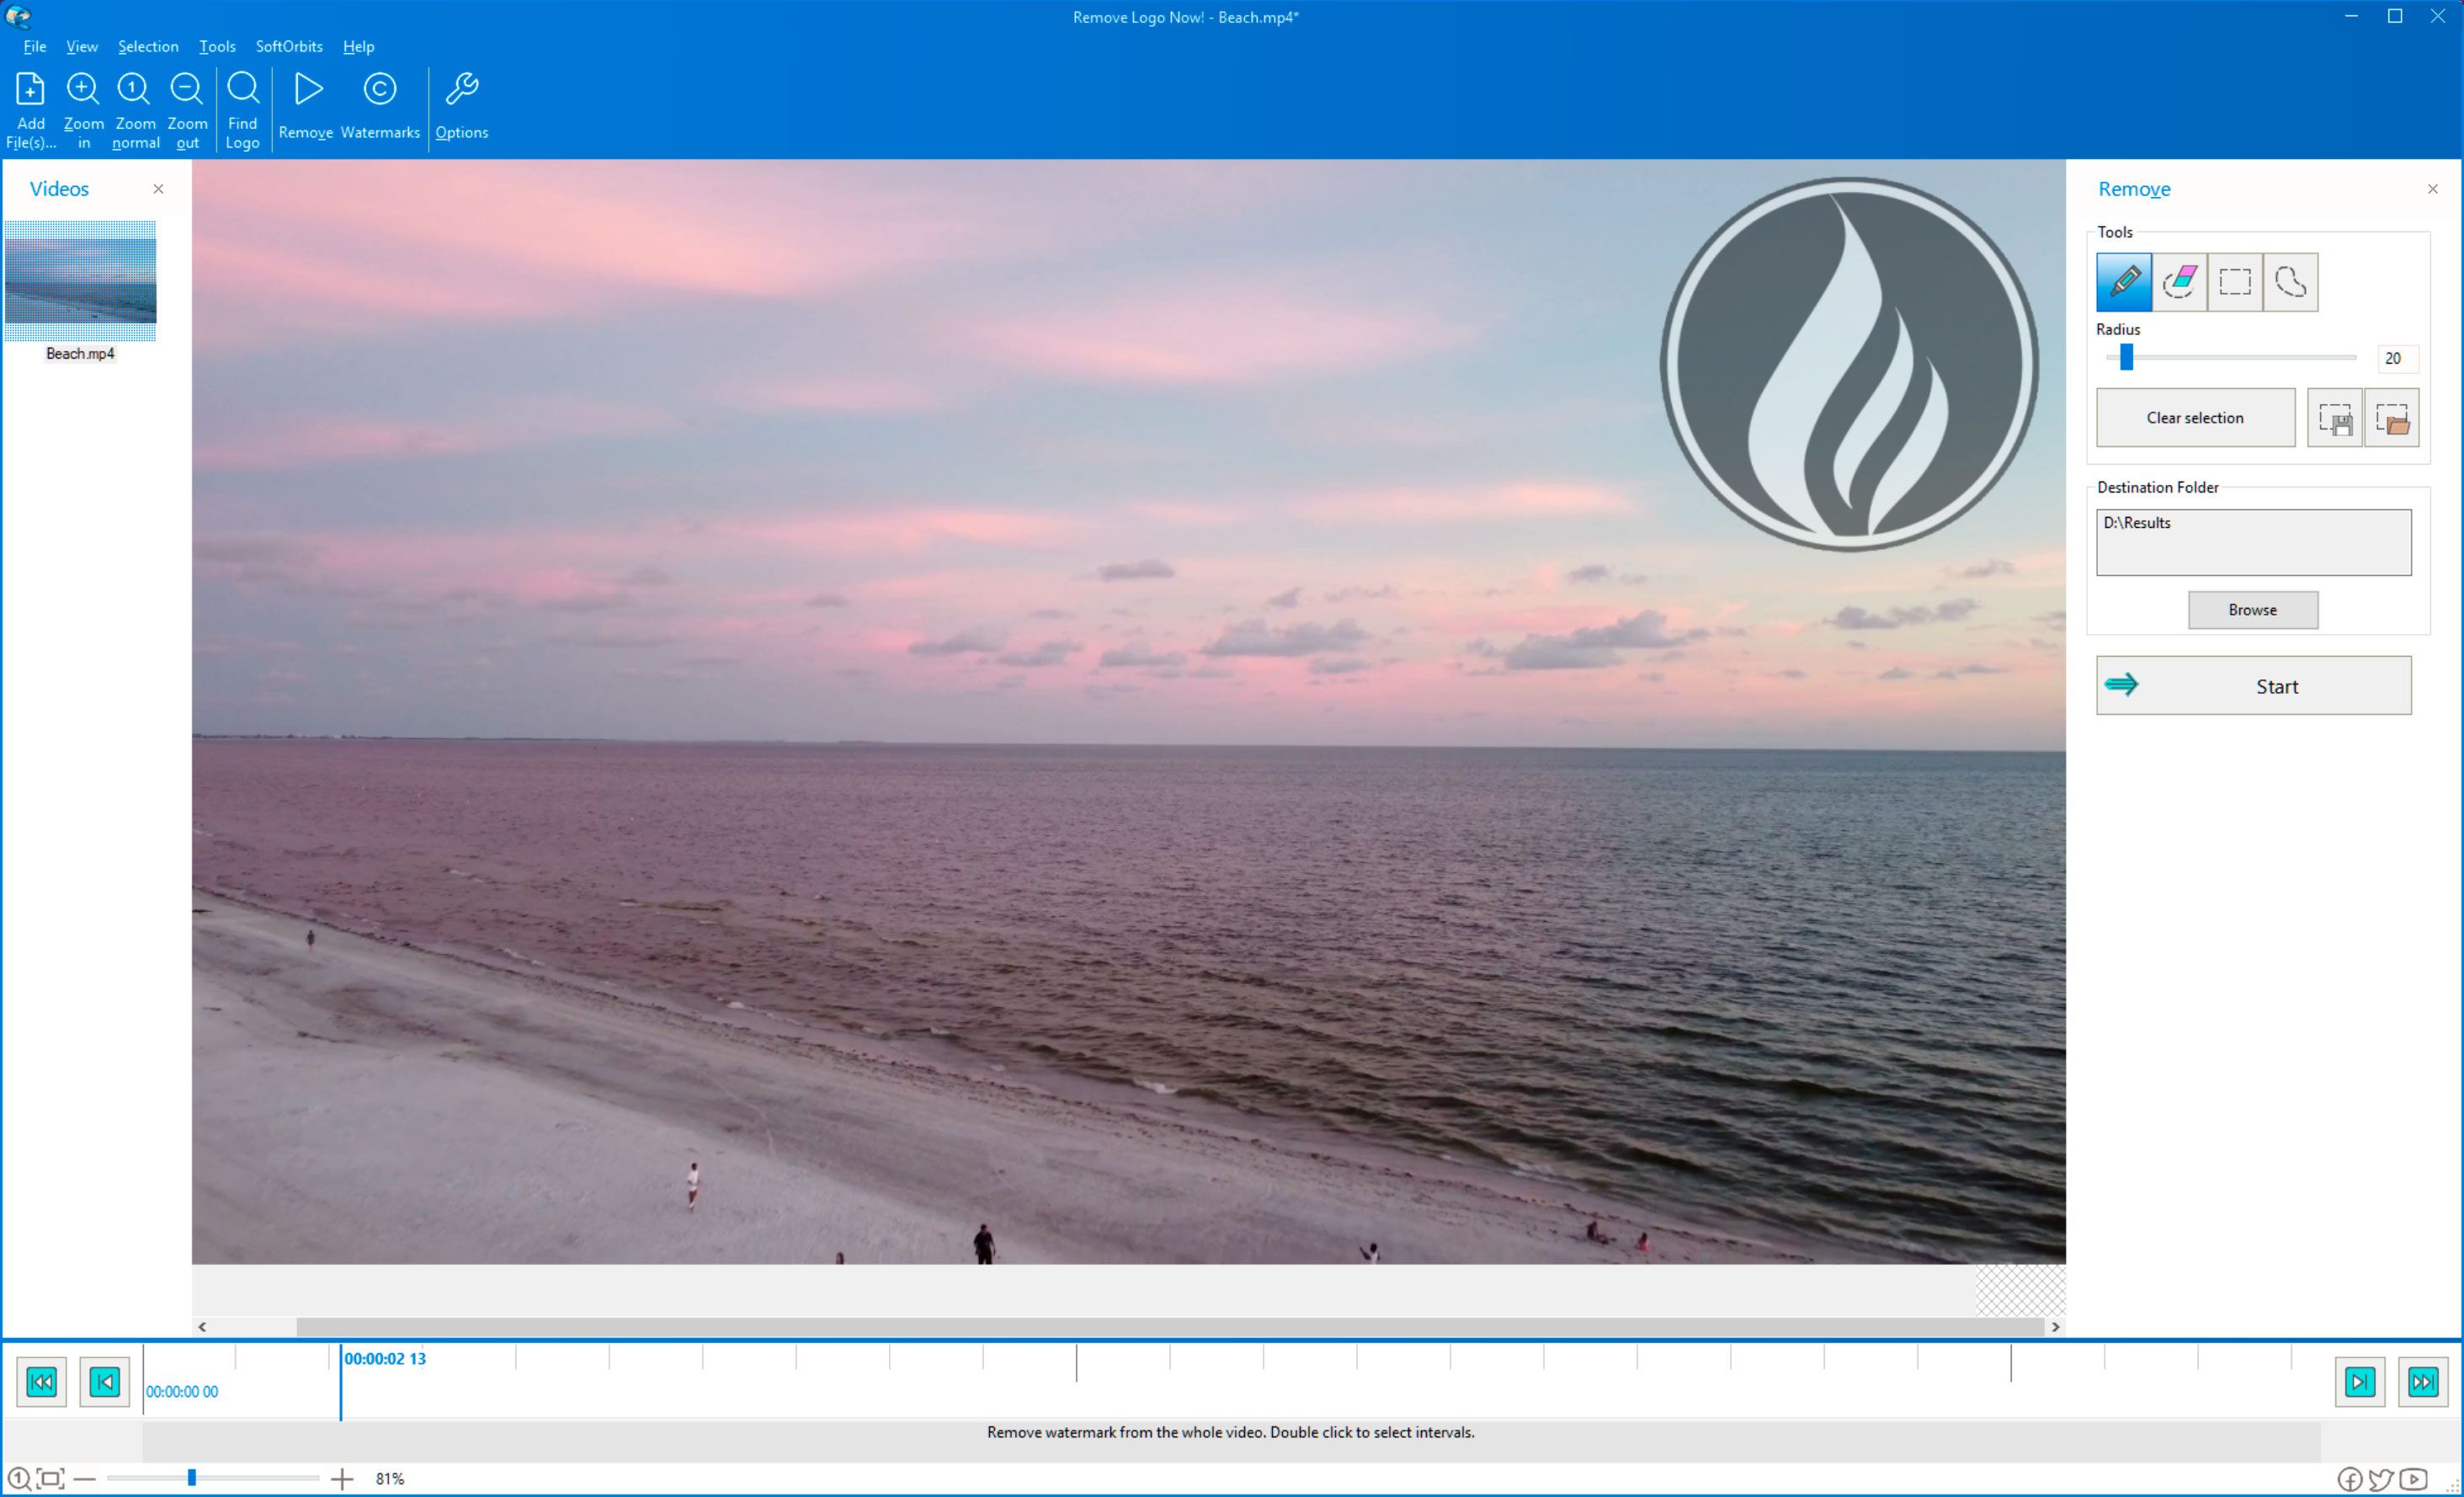
Task: Click the D:\Results destination folder input field
Action: coord(2253,541)
